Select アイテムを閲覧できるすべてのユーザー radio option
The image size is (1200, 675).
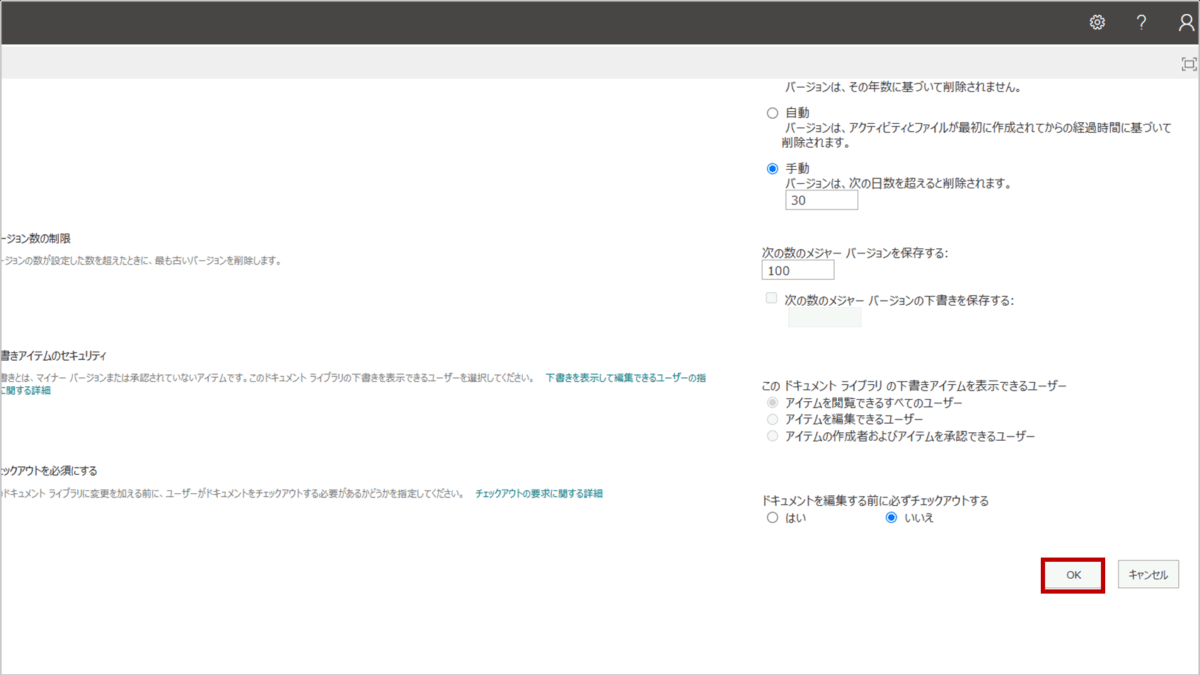(772, 402)
